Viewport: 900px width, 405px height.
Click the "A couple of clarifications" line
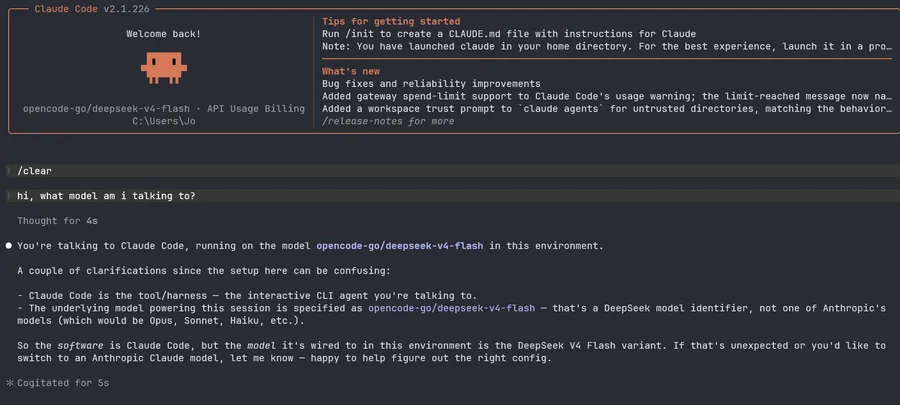click(x=204, y=271)
